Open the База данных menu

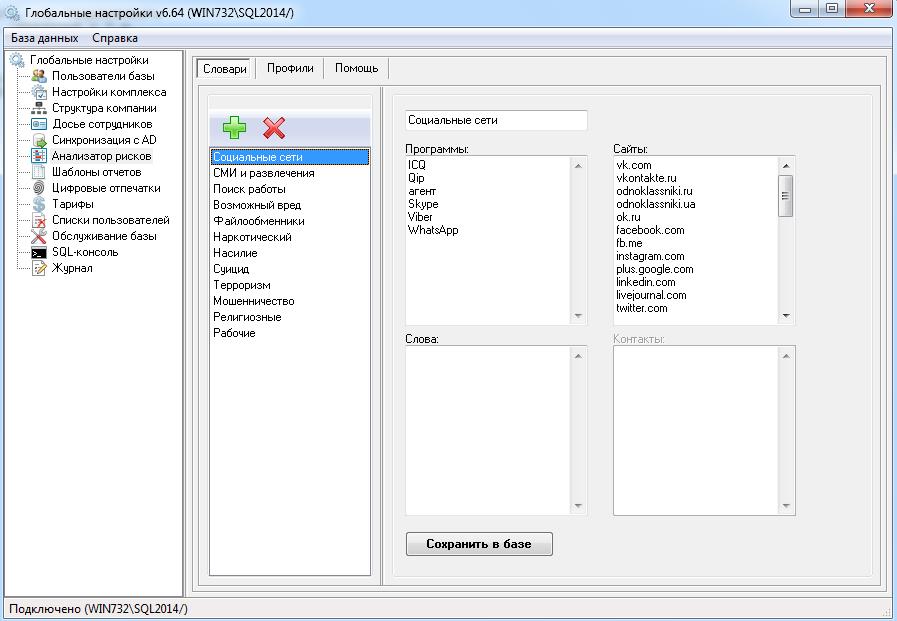pos(45,38)
